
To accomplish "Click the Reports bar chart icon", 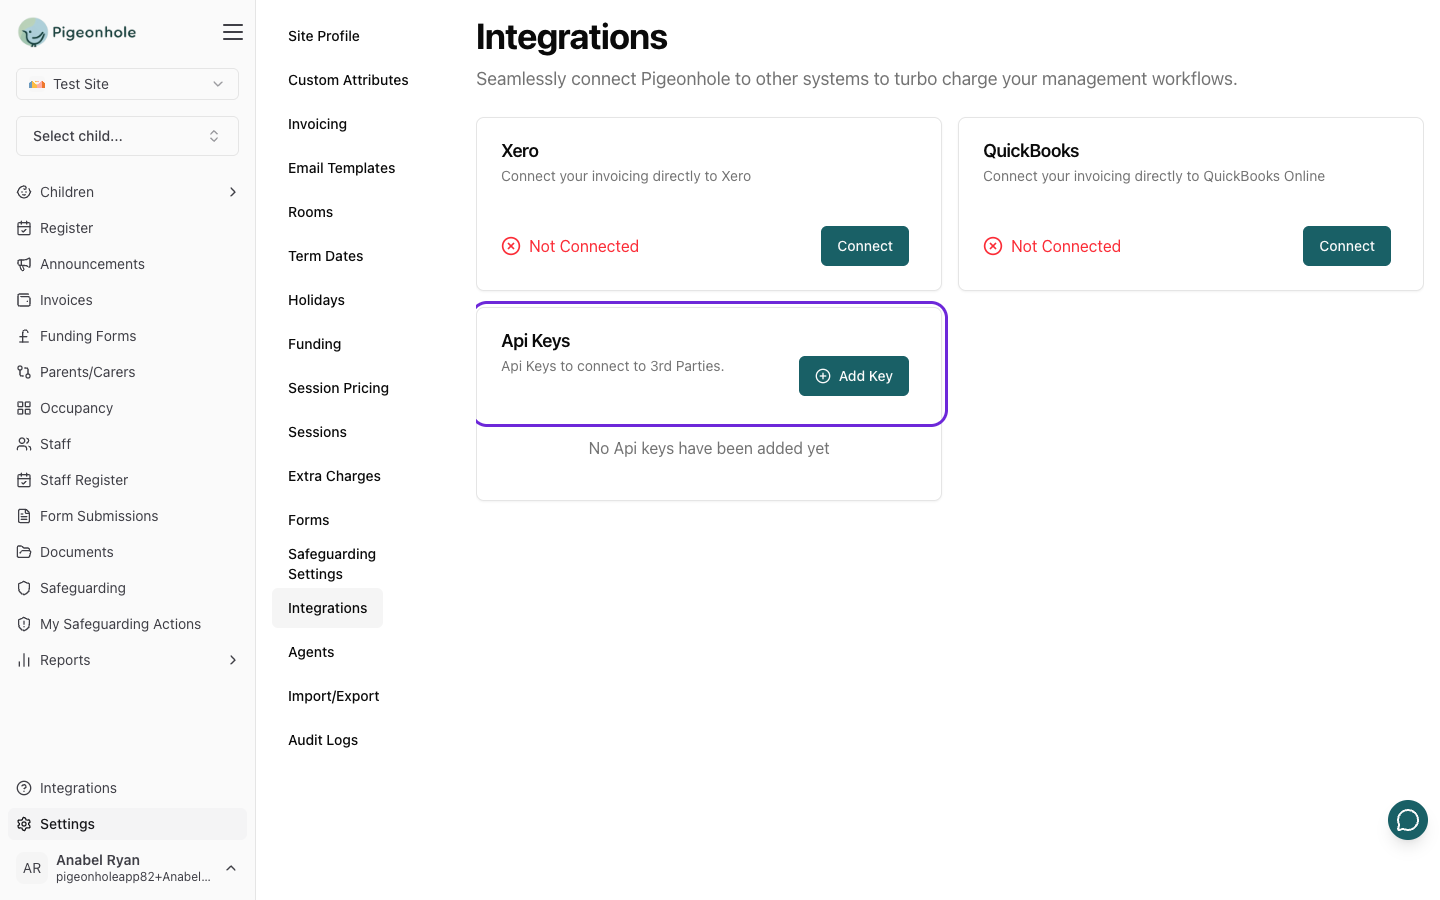I will pos(24,660).
